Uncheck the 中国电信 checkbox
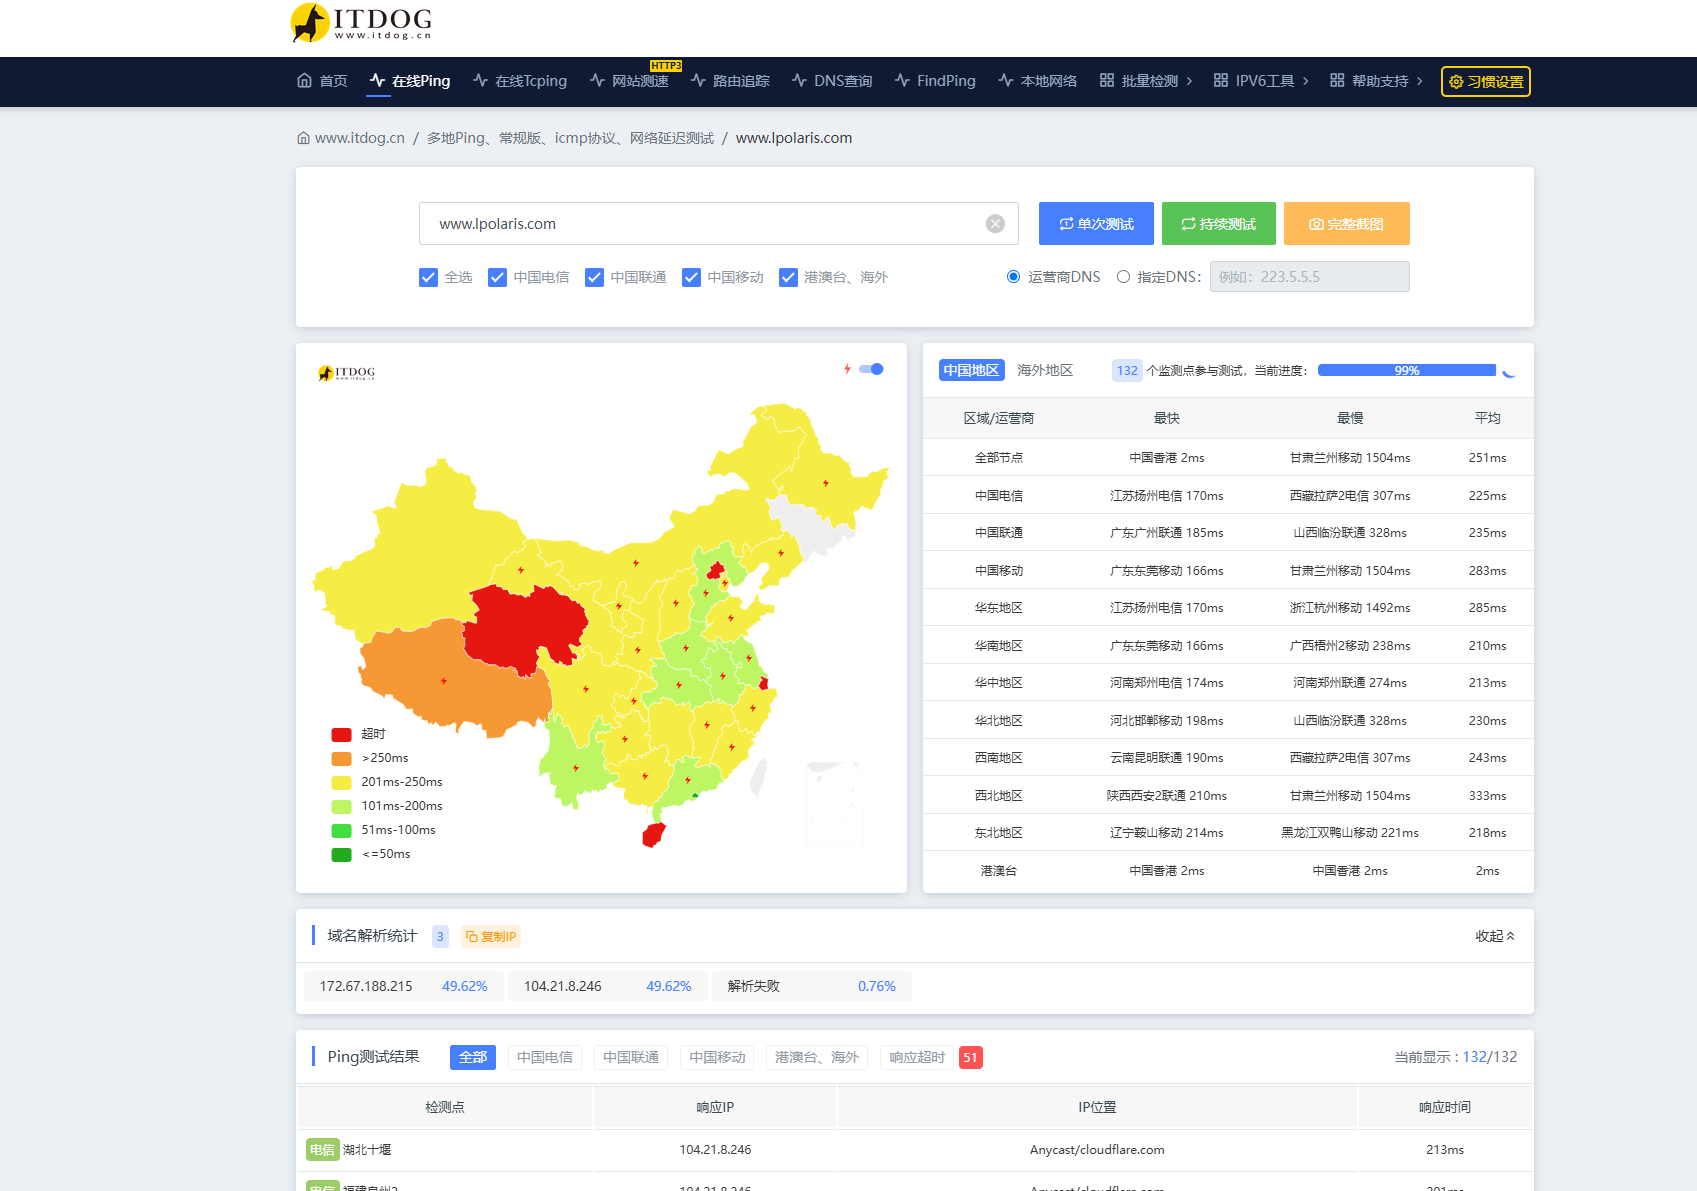The image size is (1697, 1191). (x=497, y=277)
